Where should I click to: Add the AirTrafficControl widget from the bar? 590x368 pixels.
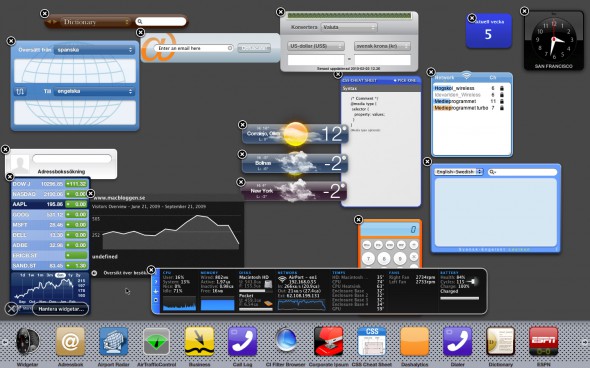pos(157,342)
